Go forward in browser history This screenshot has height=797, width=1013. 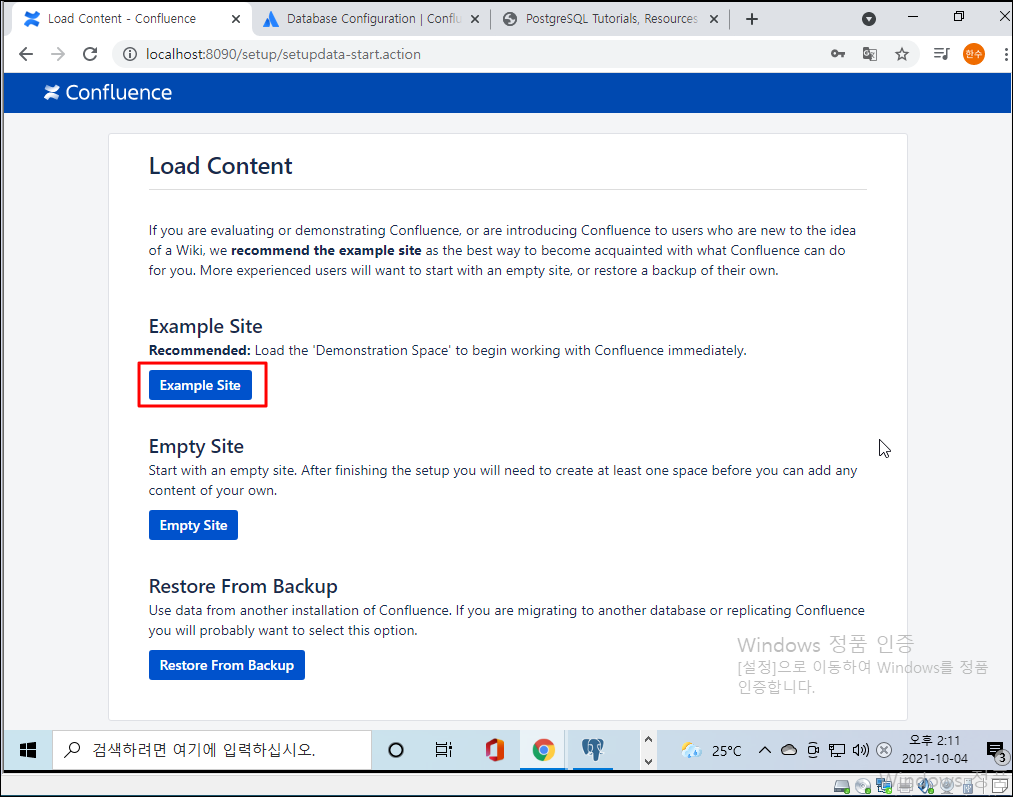58,54
